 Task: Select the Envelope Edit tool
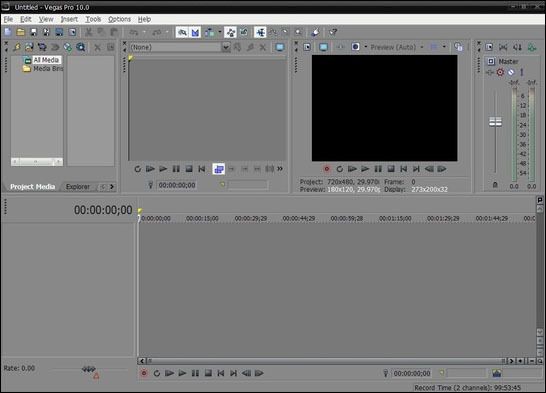click(x=273, y=32)
